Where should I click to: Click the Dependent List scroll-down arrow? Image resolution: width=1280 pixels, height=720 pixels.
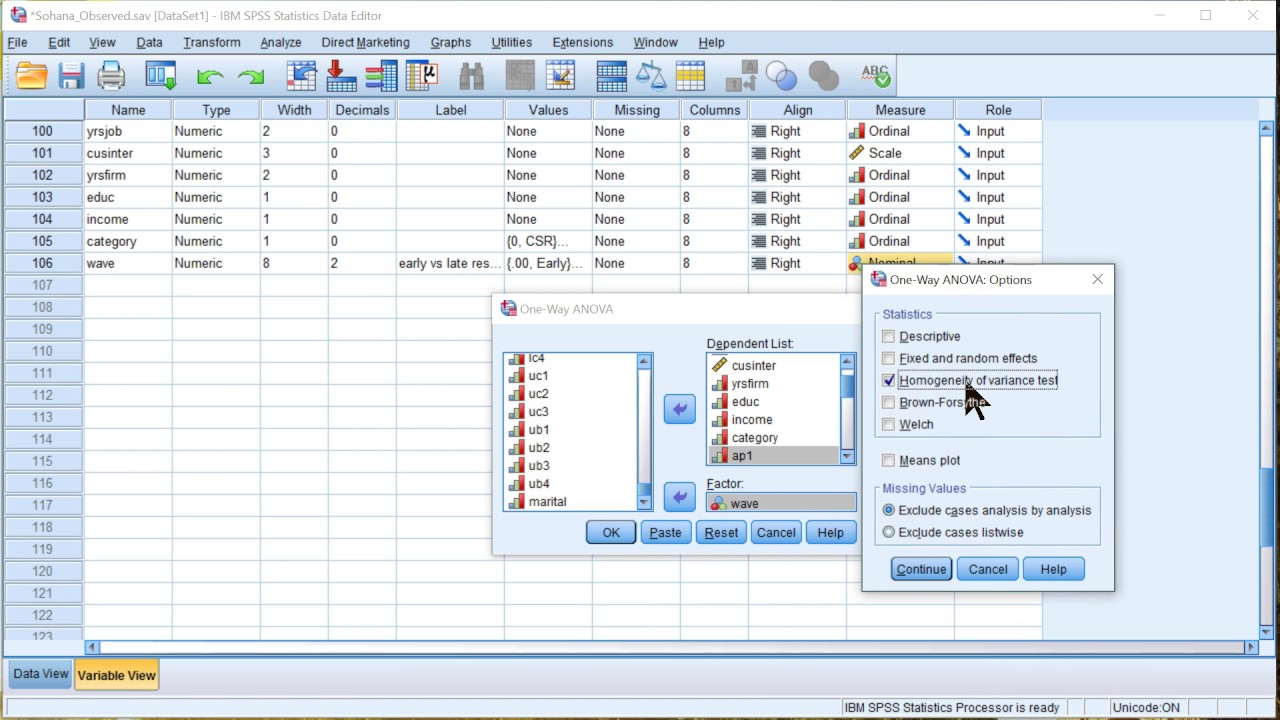point(848,456)
